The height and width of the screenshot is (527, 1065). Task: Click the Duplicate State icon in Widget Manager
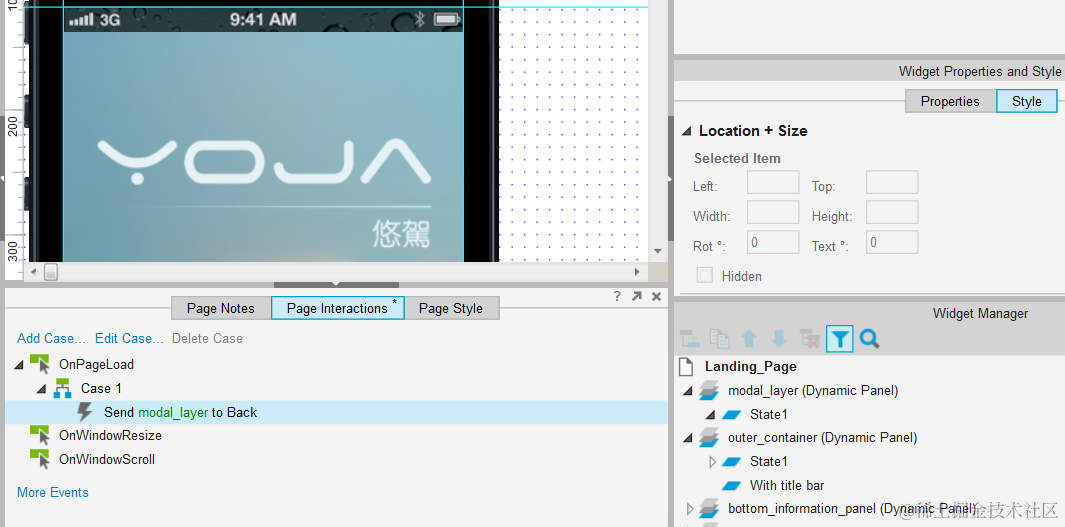coord(719,338)
